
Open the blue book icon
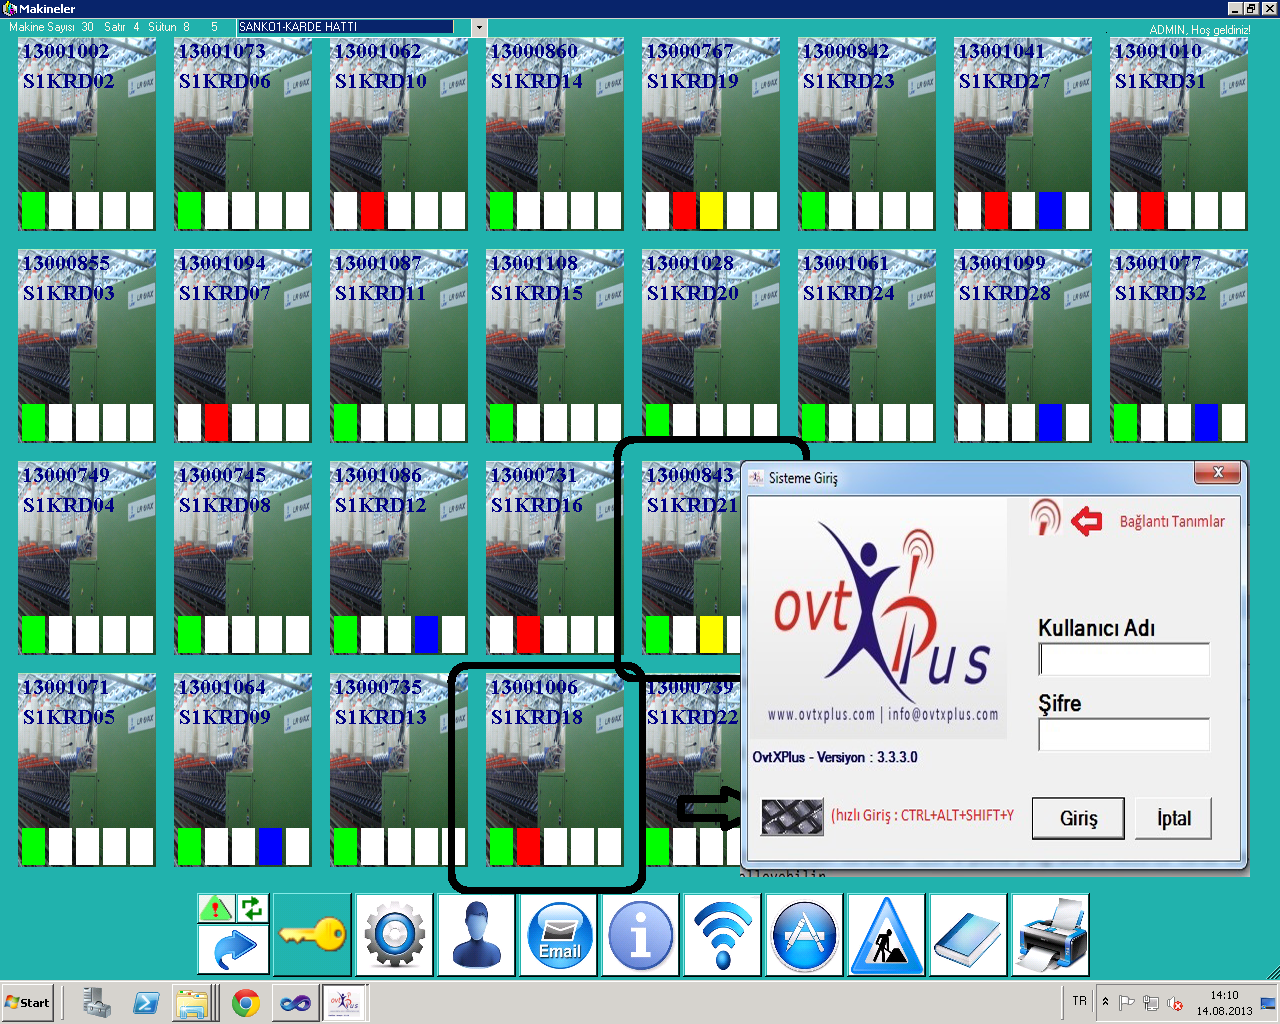tap(968, 935)
